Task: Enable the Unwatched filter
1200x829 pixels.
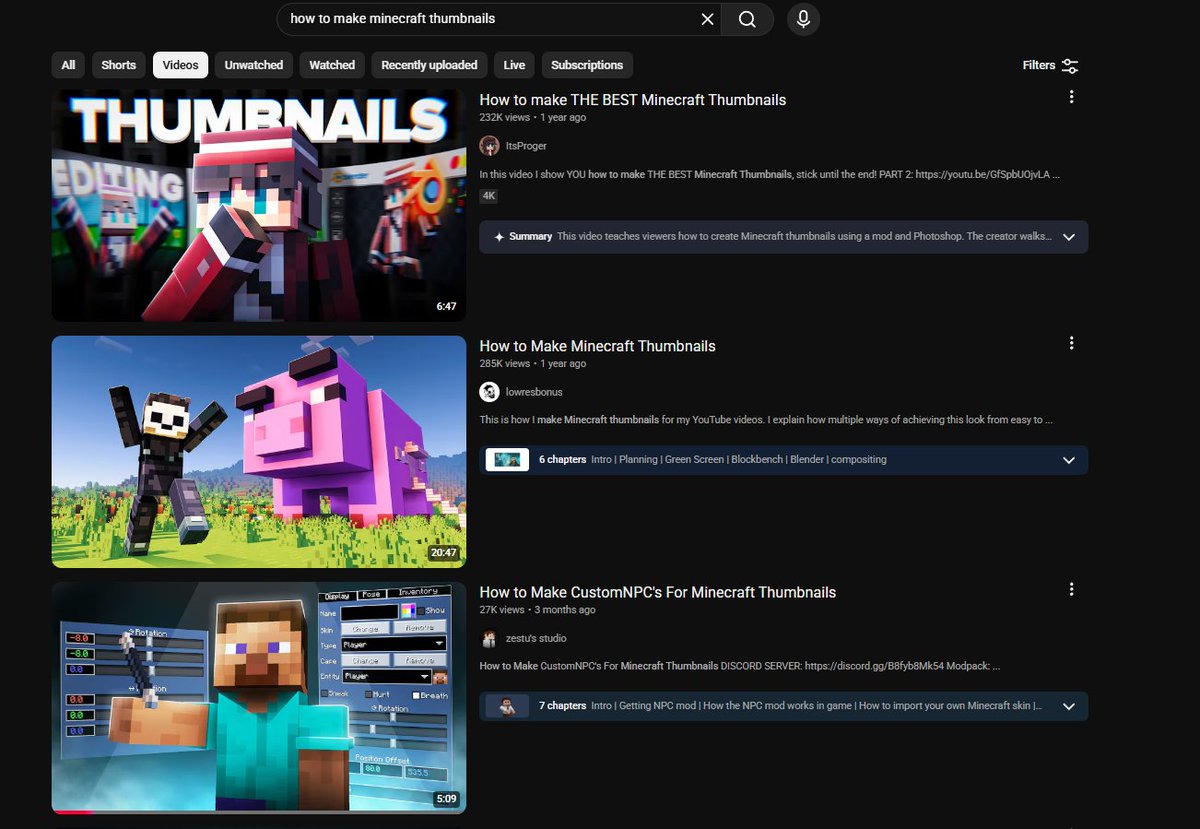Action: [253, 64]
